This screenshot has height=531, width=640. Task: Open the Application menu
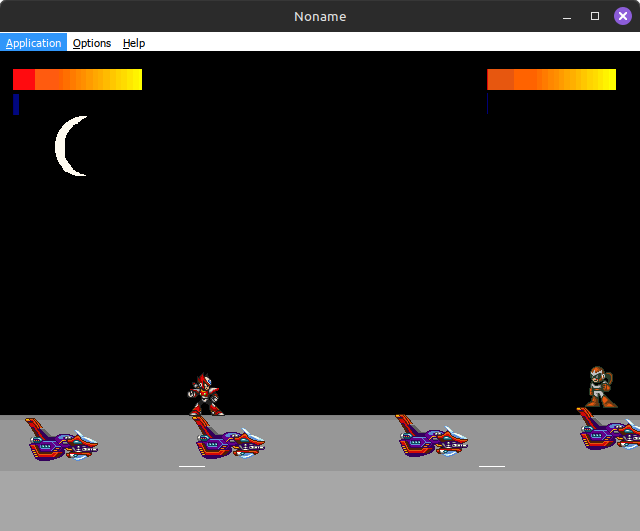point(33,43)
